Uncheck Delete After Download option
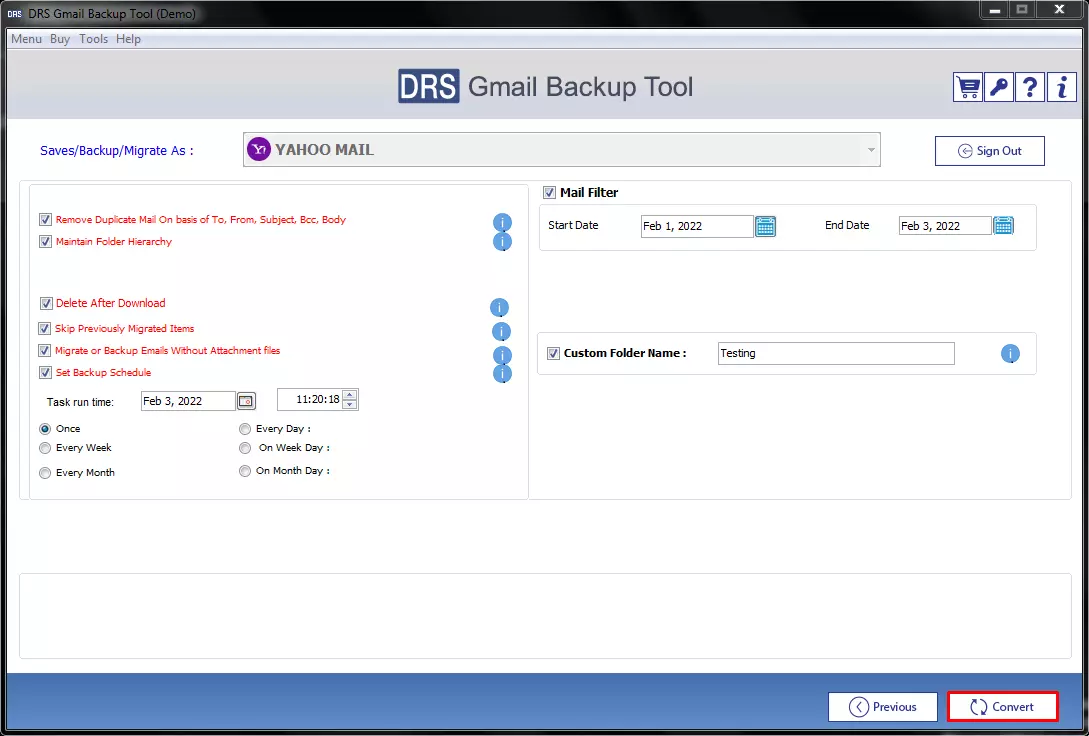 (46, 304)
